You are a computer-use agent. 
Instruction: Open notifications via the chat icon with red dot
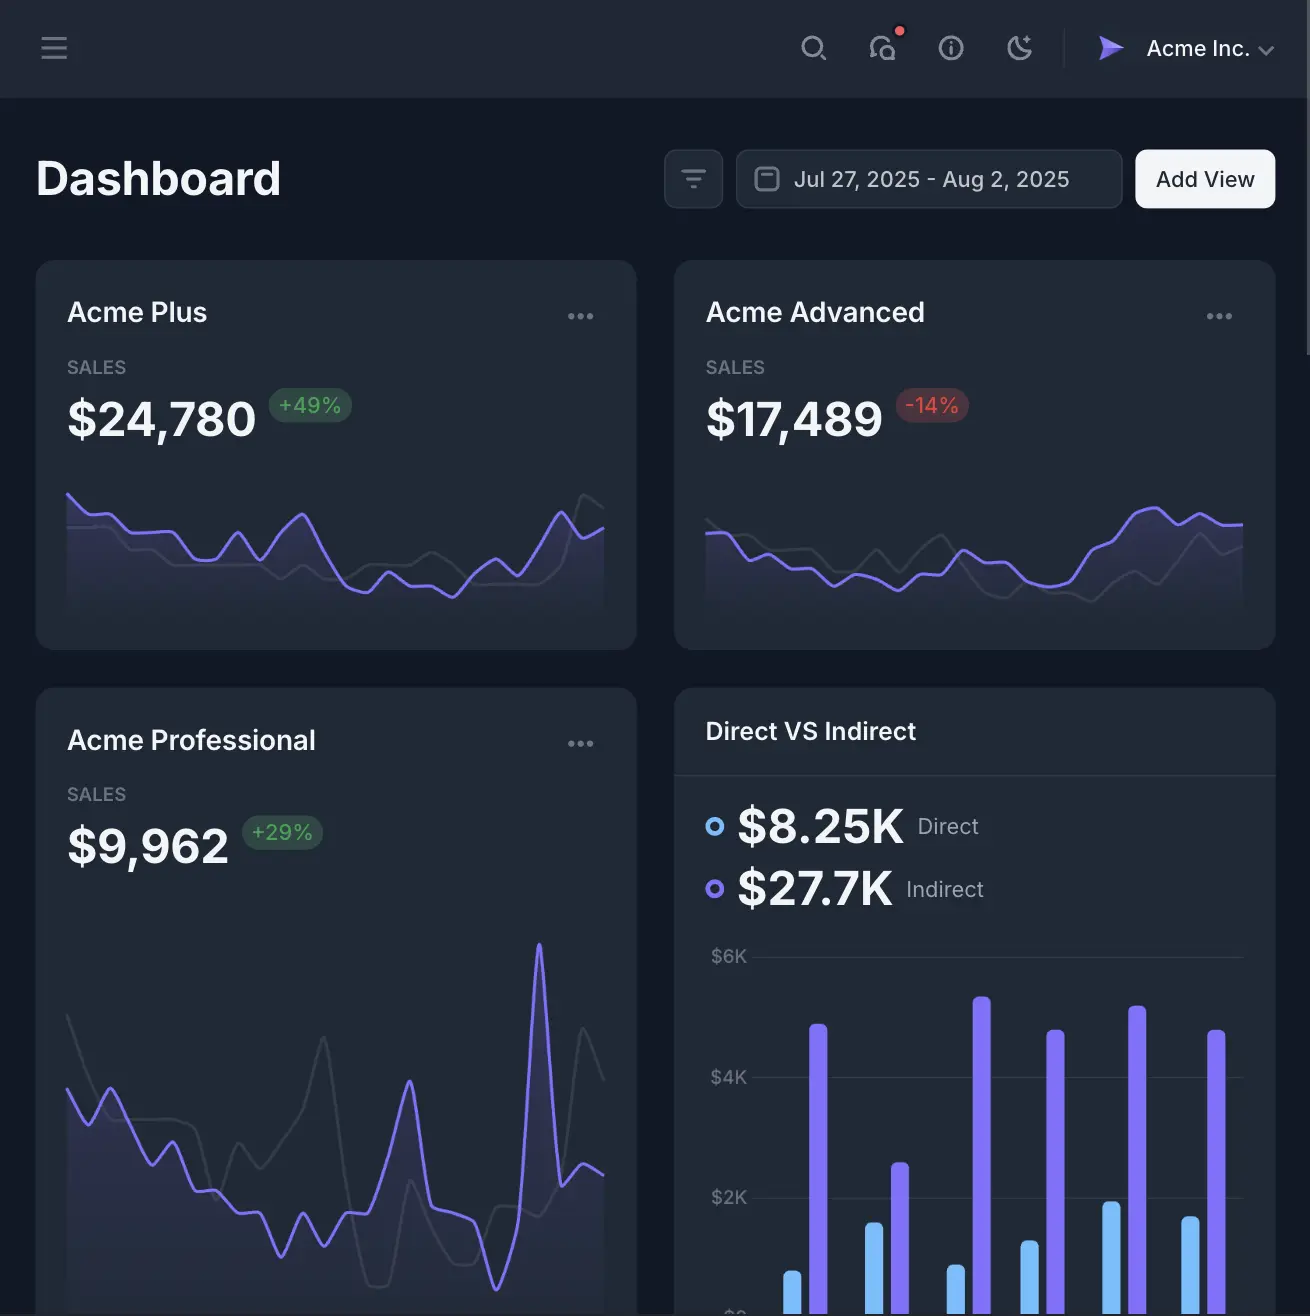click(884, 48)
